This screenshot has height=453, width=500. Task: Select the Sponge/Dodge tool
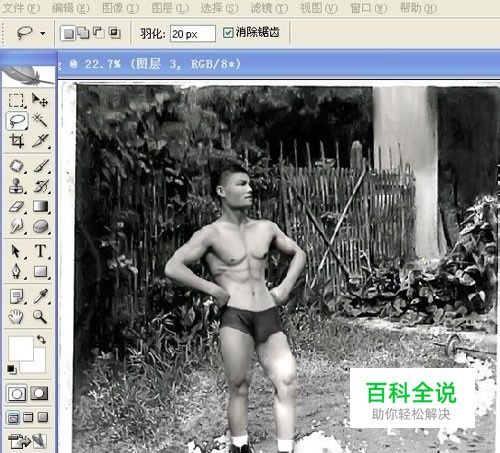(x=41, y=227)
